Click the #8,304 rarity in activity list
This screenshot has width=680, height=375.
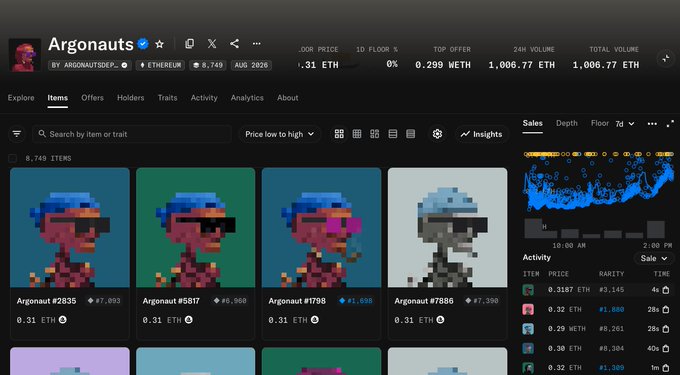(x=611, y=348)
